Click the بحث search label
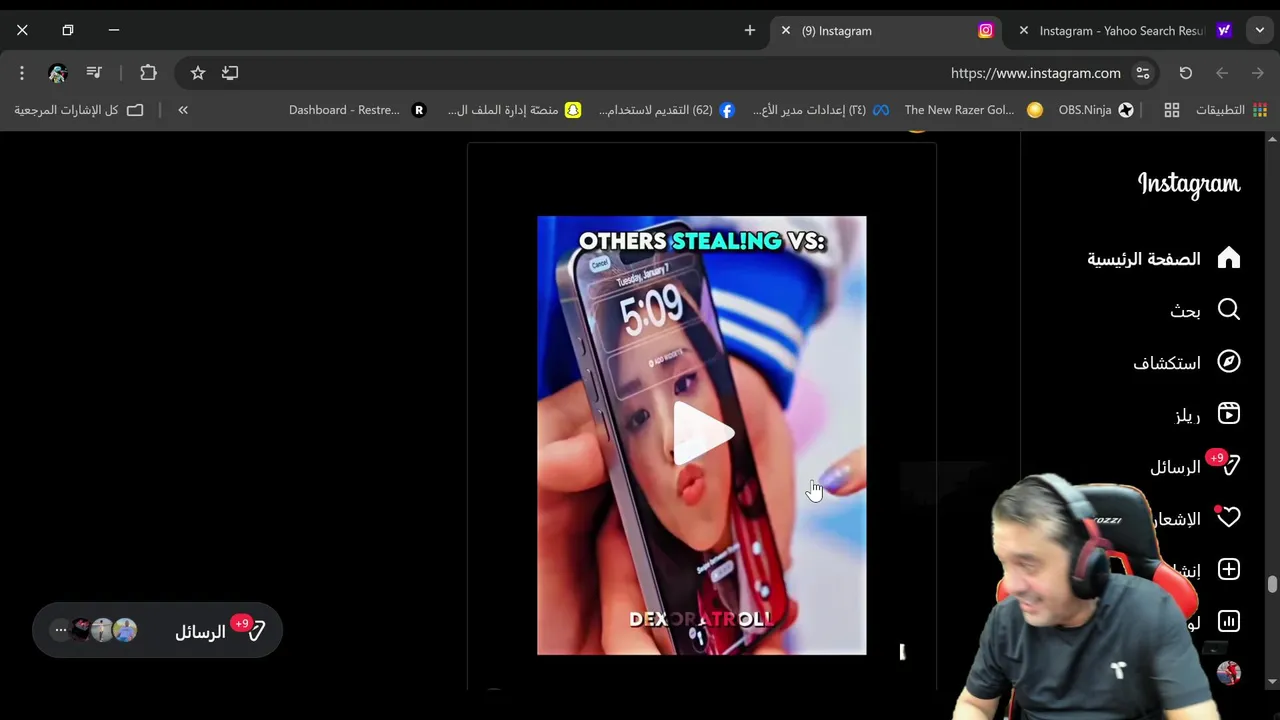 (1185, 311)
